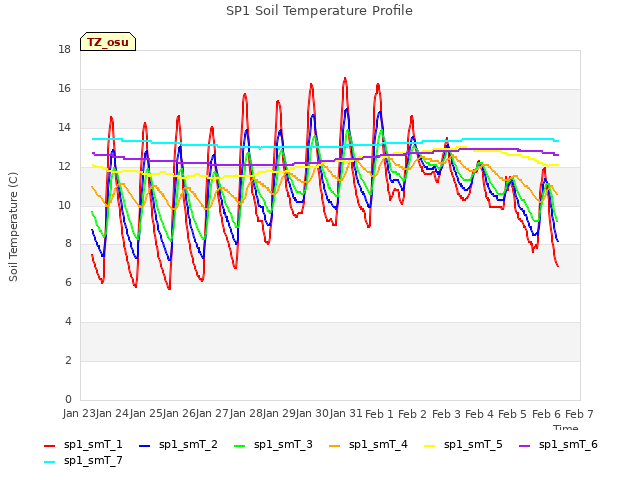Click the sp1_smT_3 green legend swatch
Viewport: 640px width, 480px height.
coord(240,446)
